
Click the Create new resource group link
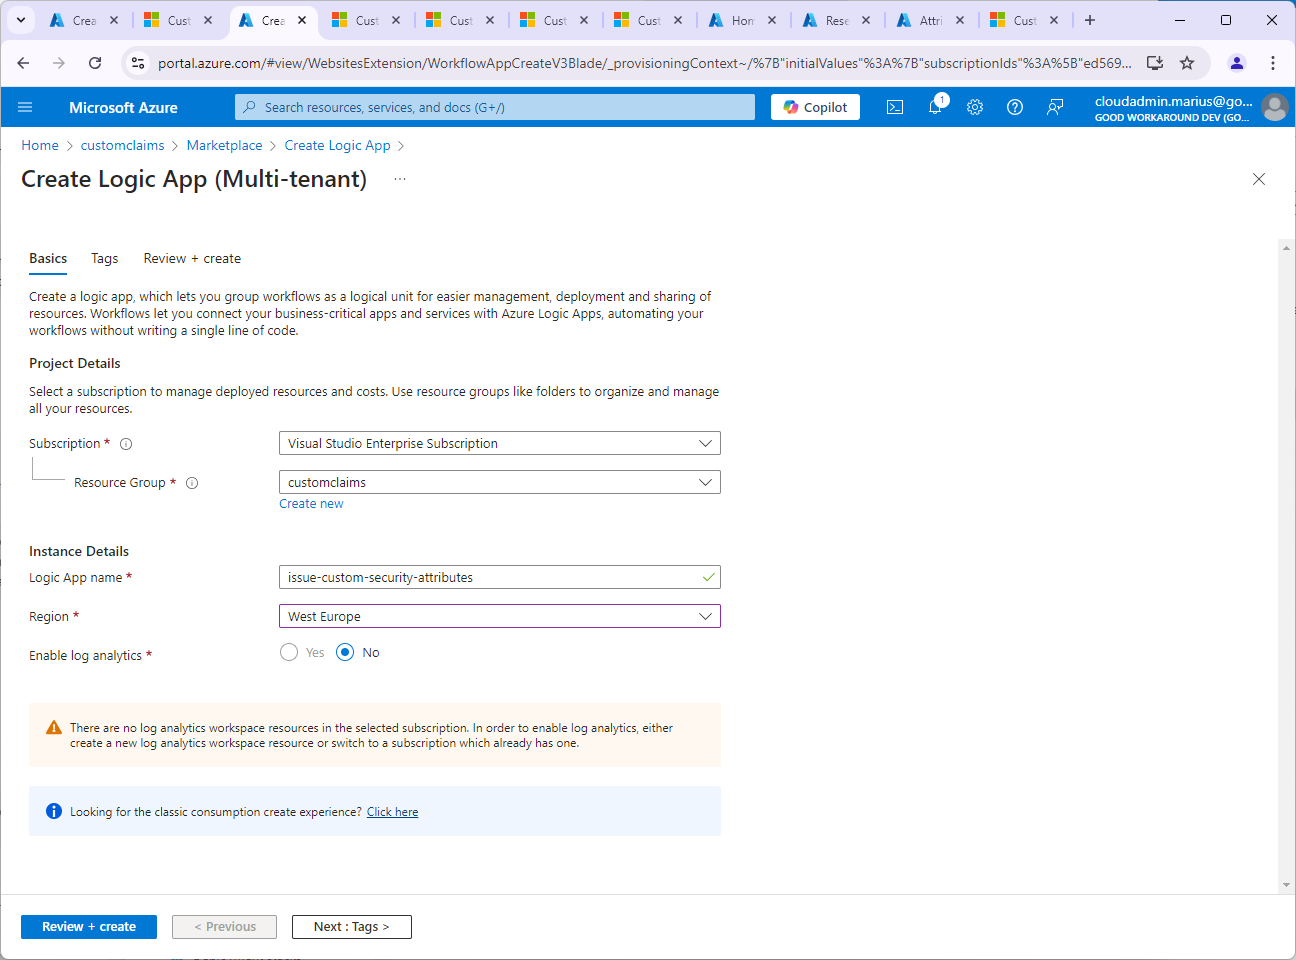[x=311, y=504]
